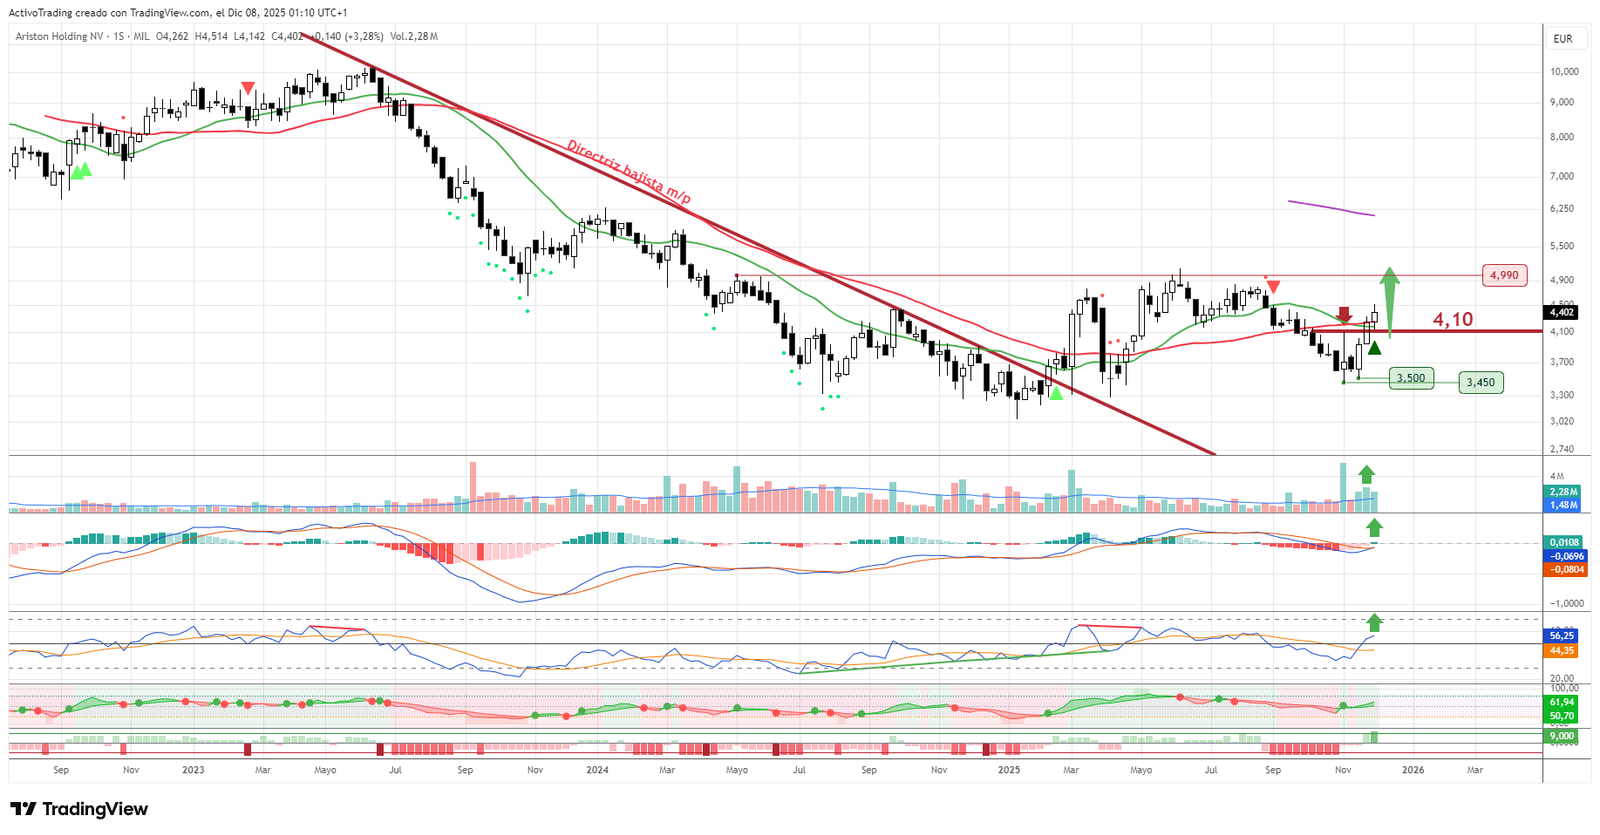Click the 2,28M volume value tag
The height and width of the screenshot is (835, 1600).
tap(1563, 492)
